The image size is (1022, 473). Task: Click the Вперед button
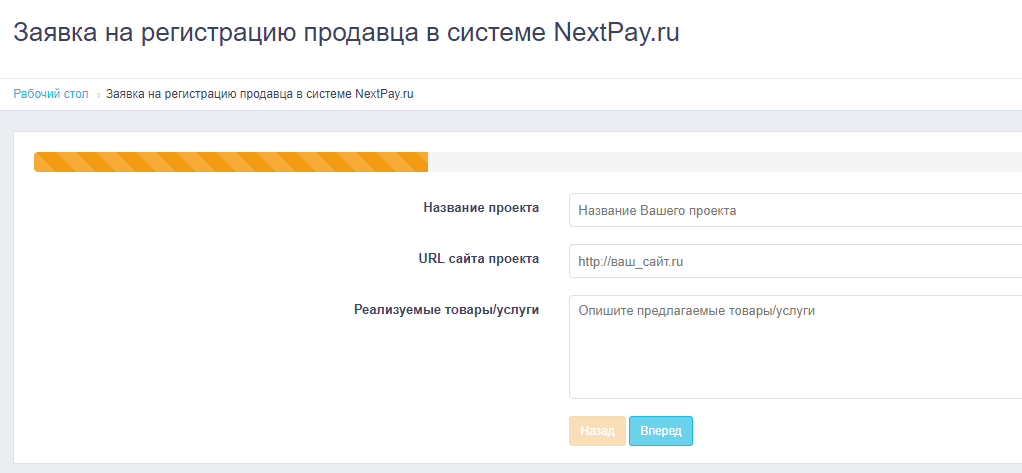tap(661, 431)
